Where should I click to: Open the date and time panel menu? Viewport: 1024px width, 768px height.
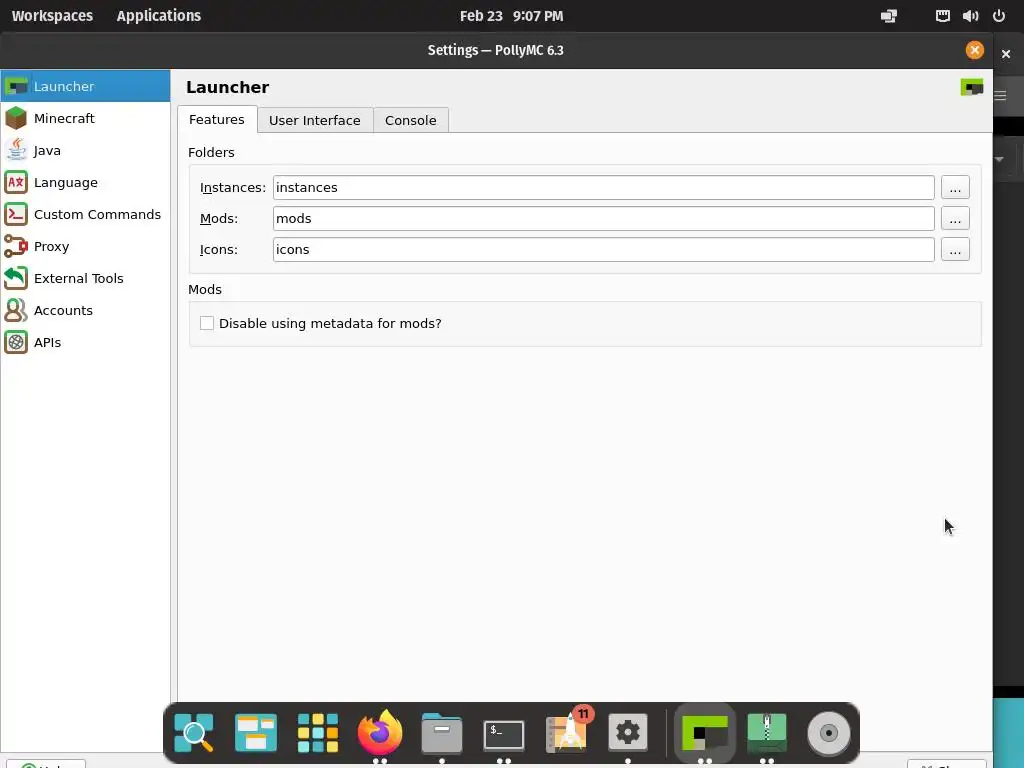511,16
